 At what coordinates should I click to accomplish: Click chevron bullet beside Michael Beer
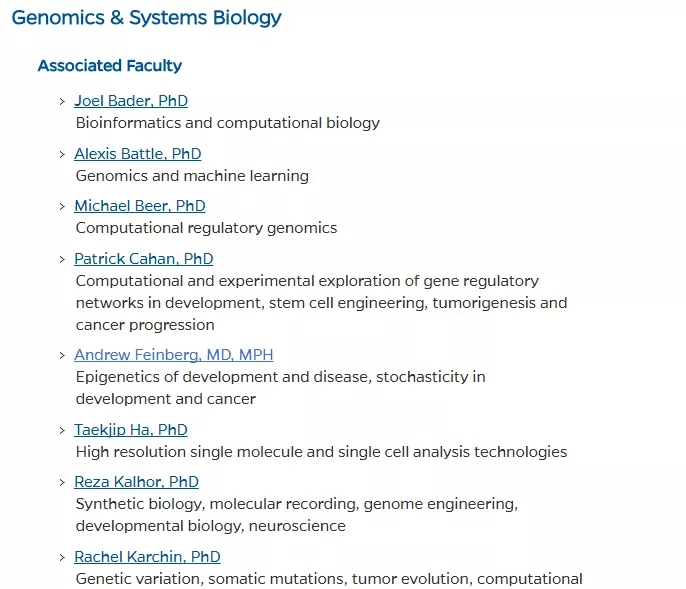pyautogui.click(x=62, y=207)
